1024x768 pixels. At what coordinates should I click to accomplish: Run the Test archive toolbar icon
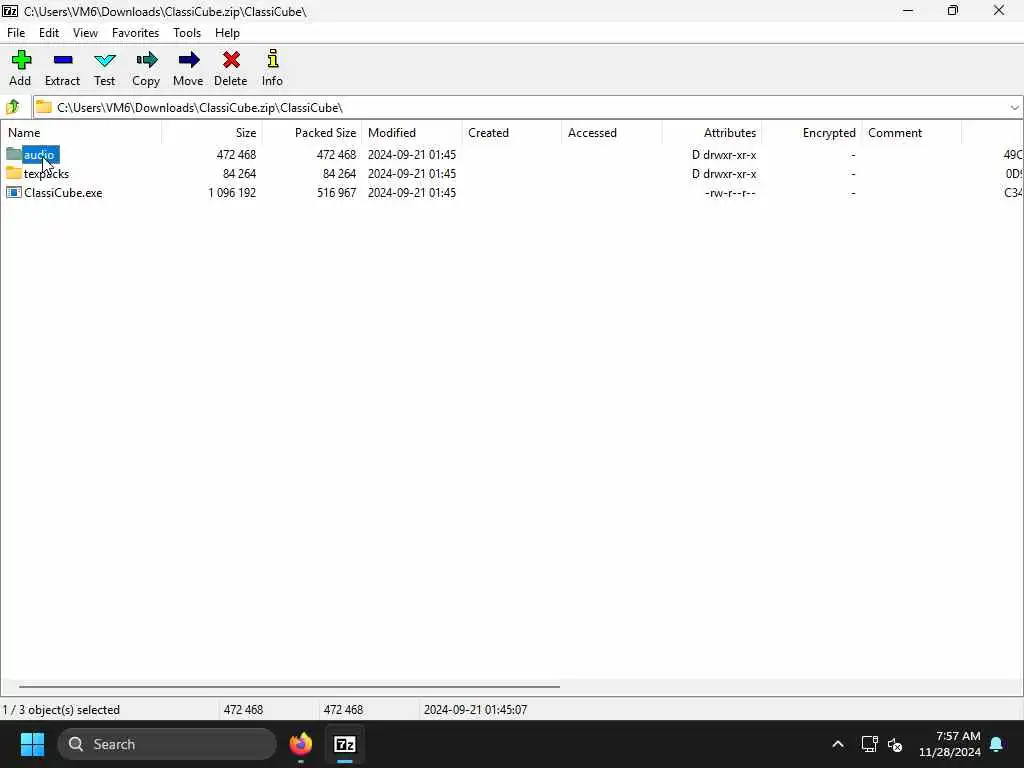coord(104,60)
